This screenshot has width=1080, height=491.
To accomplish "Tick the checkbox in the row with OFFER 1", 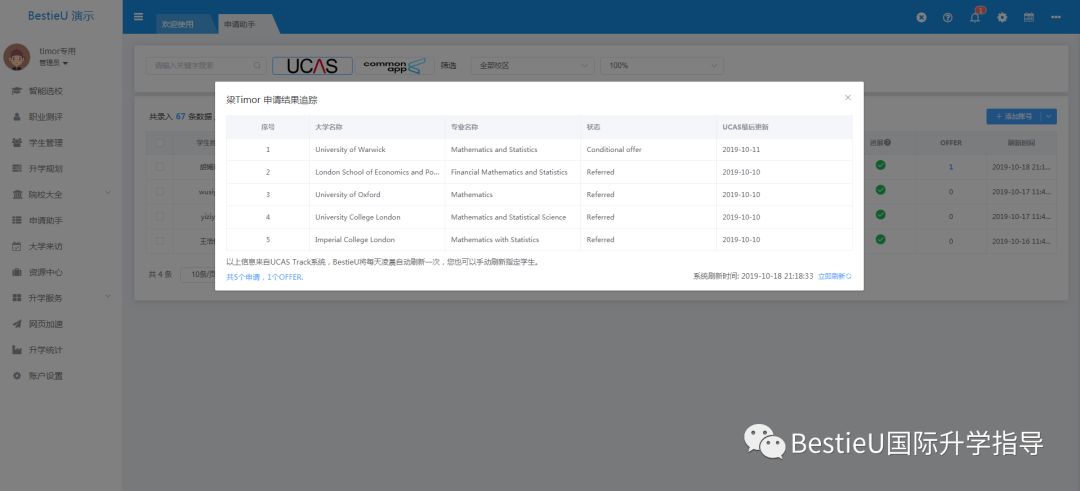I will [x=160, y=166].
